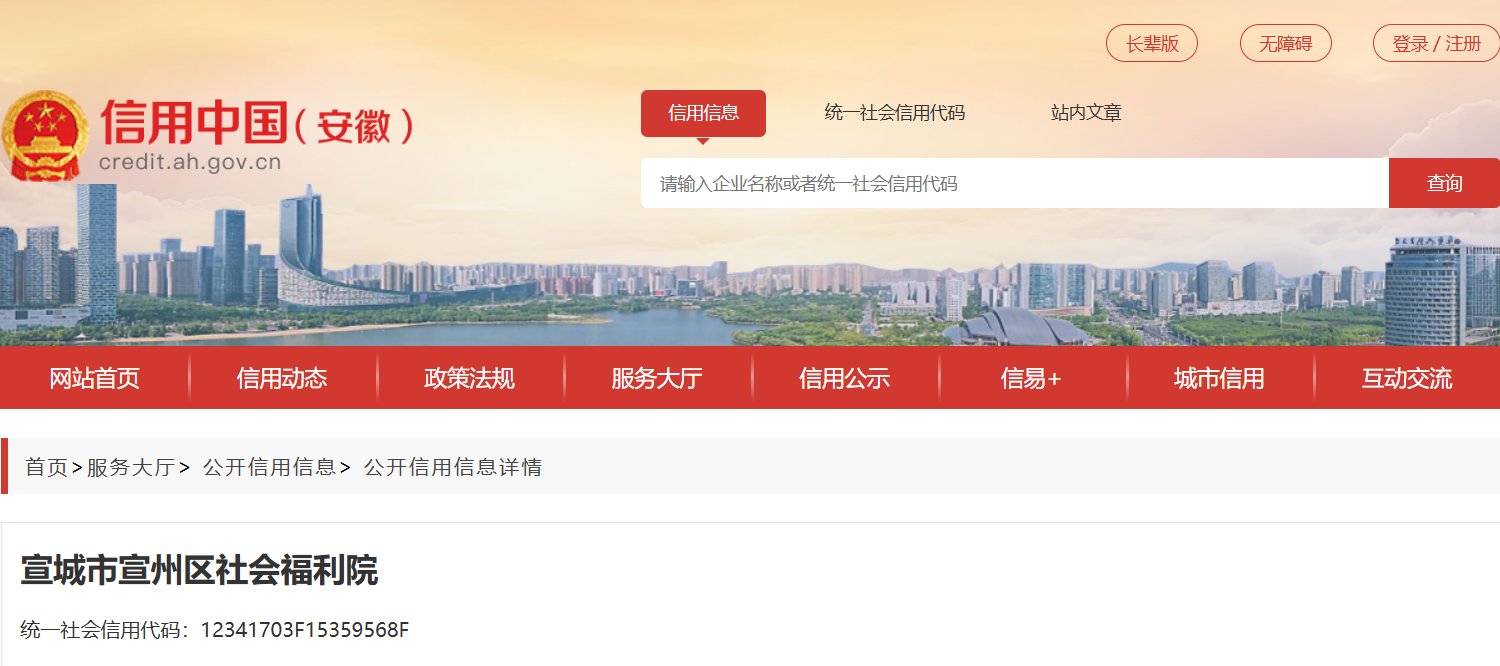Open the 信易+ menu item
Image resolution: width=1500 pixels, height=666 pixels.
[1031, 378]
